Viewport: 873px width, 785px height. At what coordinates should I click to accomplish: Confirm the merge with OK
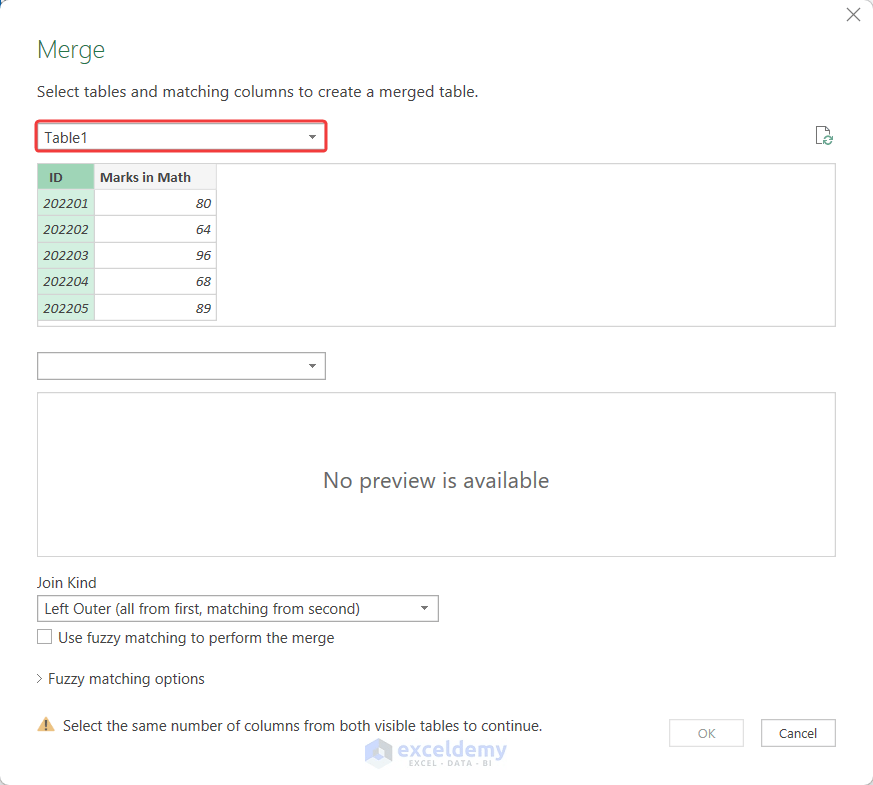coord(706,733)
